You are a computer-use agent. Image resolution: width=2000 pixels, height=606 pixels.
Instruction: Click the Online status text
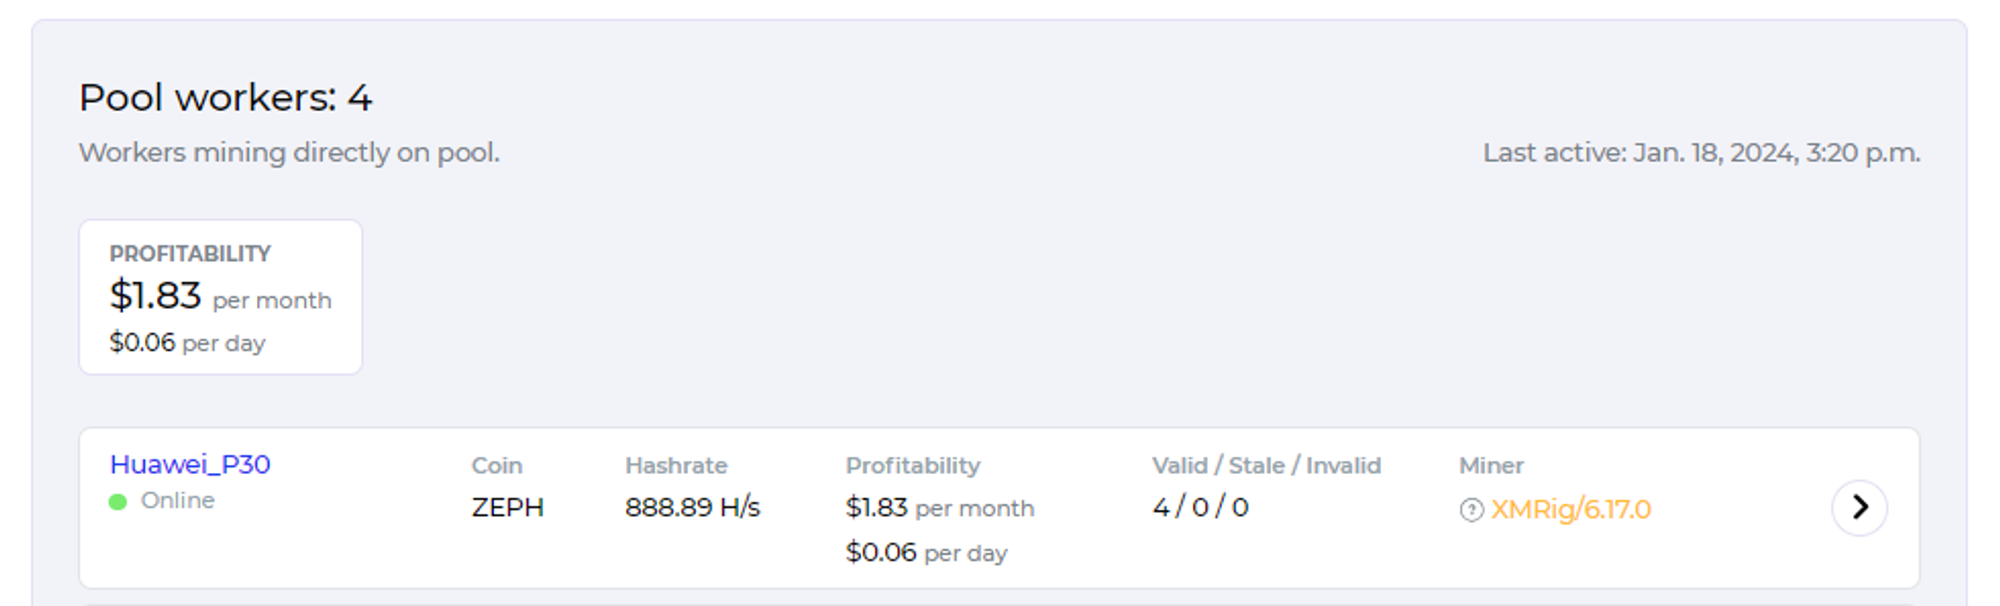coord(178,500)
